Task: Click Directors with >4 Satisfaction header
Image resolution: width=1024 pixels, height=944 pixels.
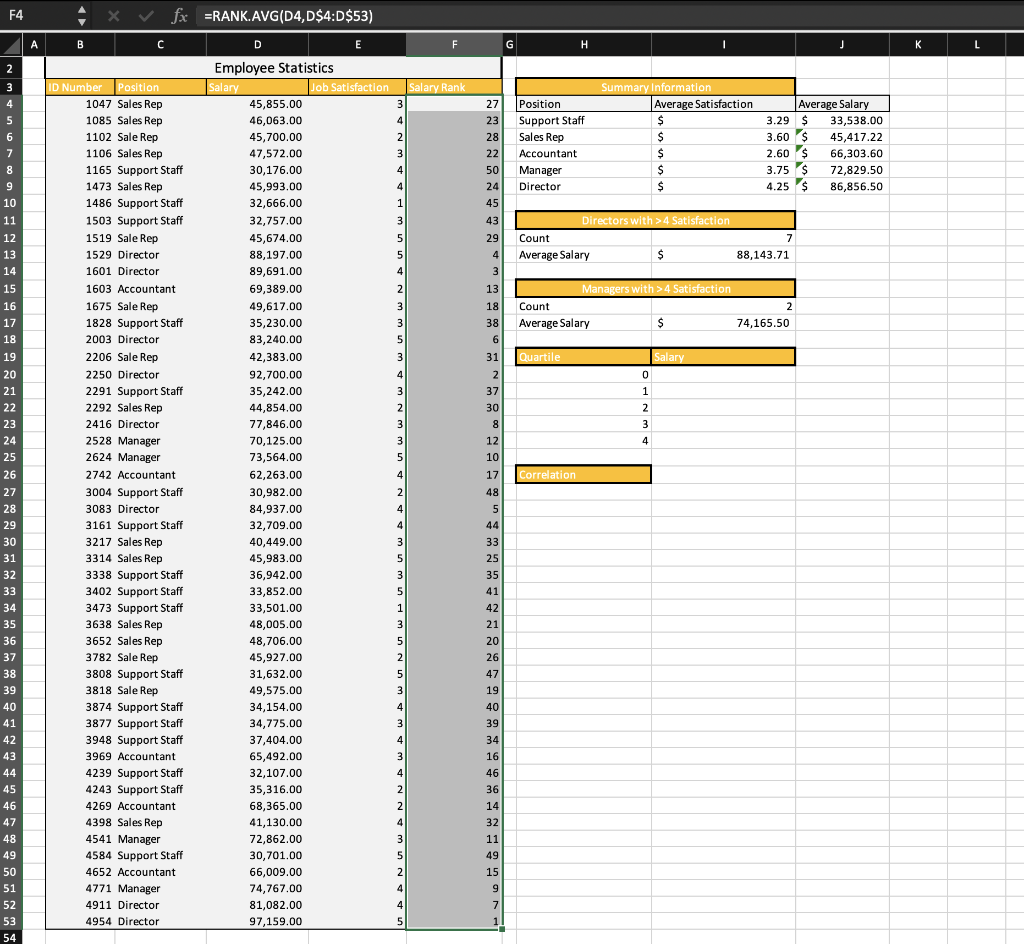Action: pyautogui.click(x=656, y=221)
